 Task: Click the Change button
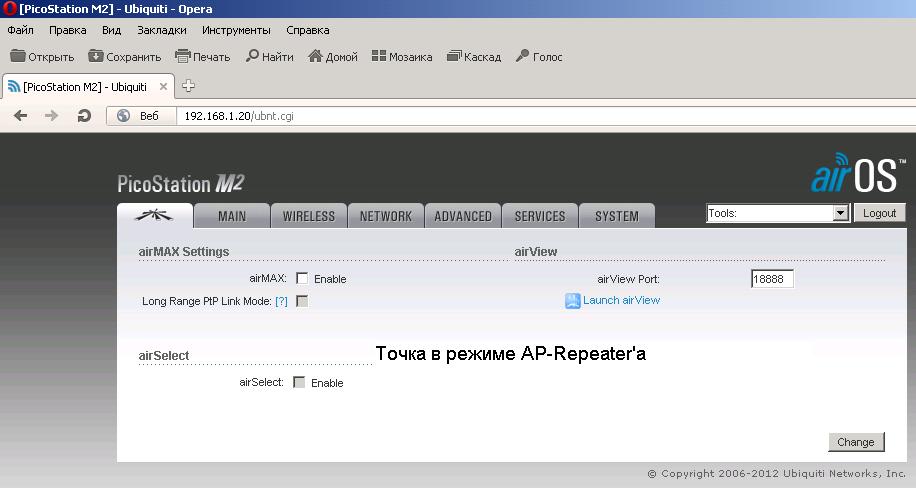(x=856, y=442)
